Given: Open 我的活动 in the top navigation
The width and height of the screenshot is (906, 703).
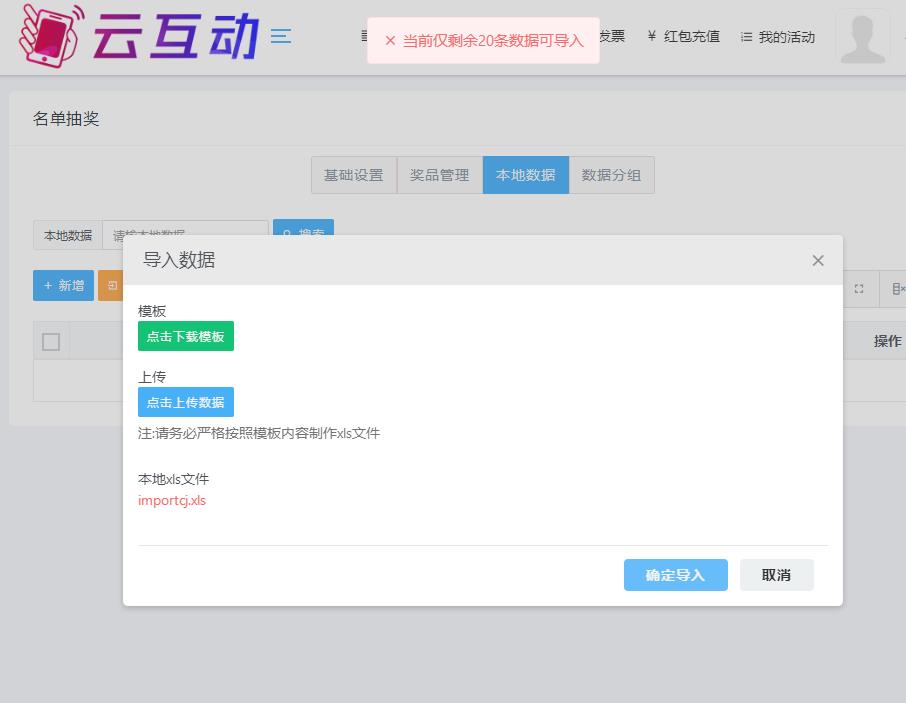Looking at the screenshot, I should (x=778, y=37).
